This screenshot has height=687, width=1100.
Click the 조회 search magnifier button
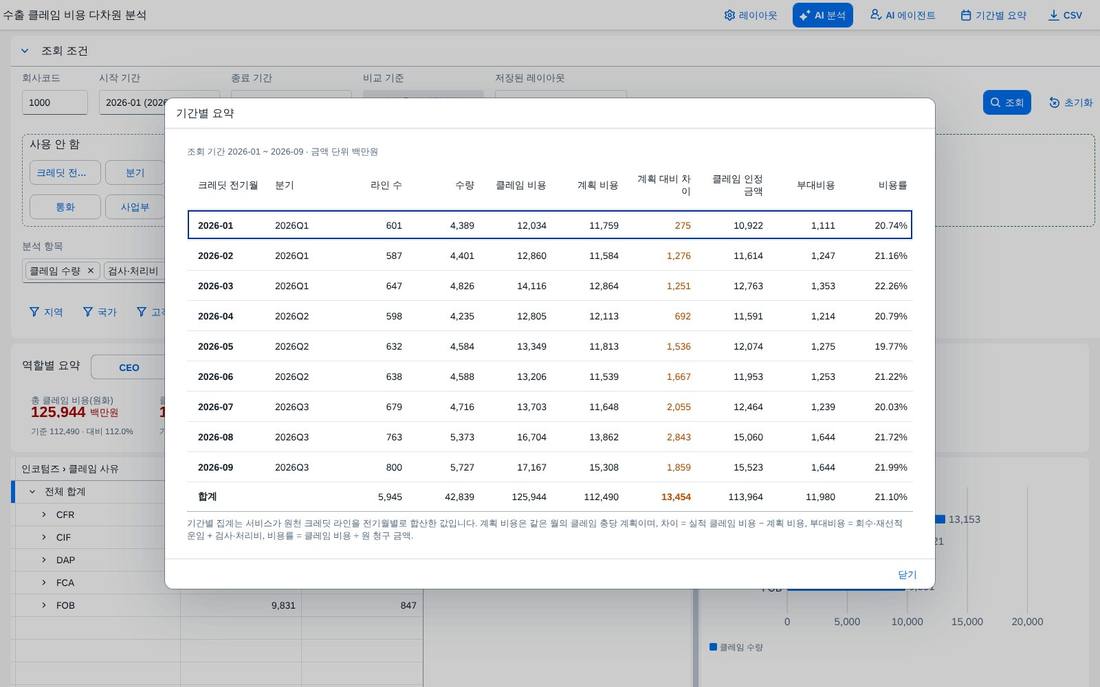(x=1007, y=102)
